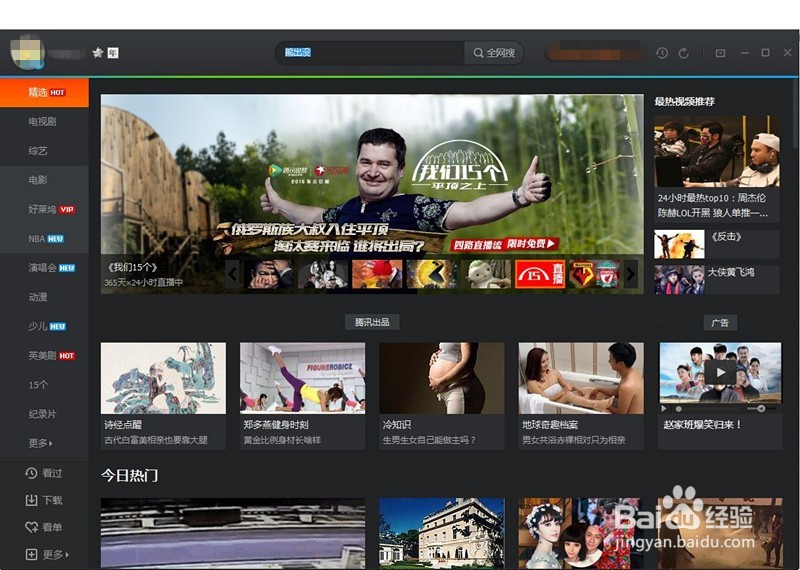Open the 演唱会 category
This screenshot has height=570, width=800.
(x=44, y=268)
